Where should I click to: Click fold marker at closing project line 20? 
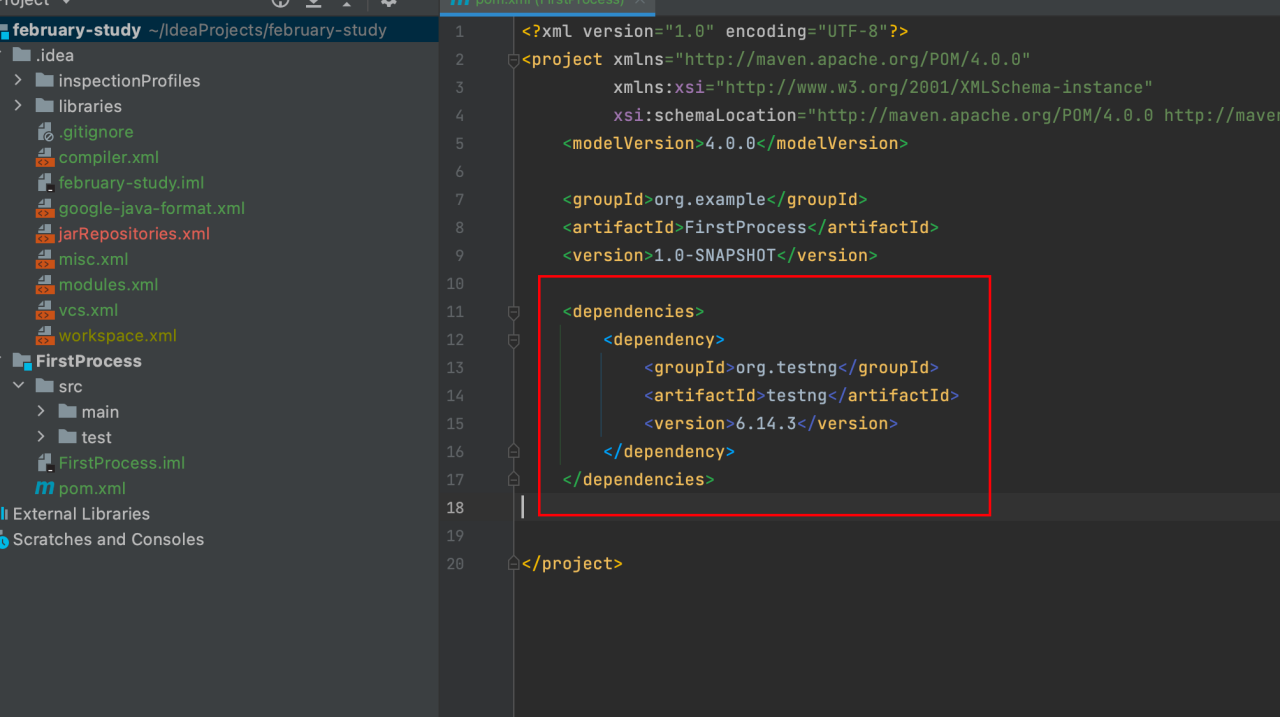tap(514, 564)
